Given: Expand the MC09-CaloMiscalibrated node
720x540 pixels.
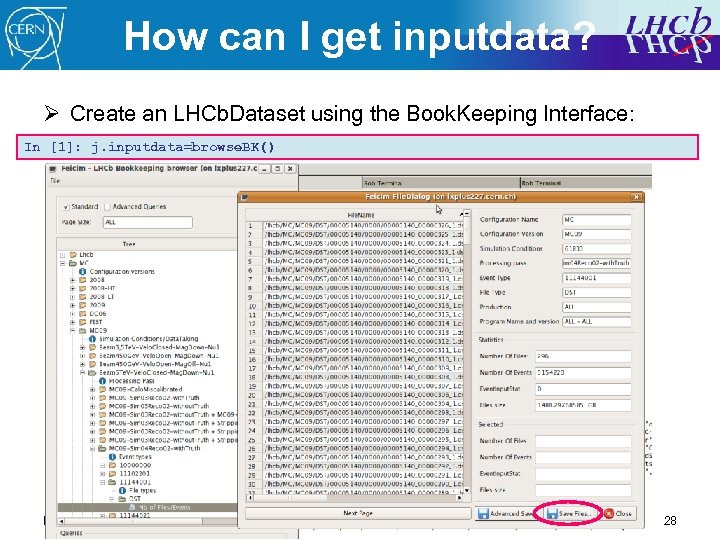Looking at the screenshot, I should pyautogui.click(x=93, y=389).
